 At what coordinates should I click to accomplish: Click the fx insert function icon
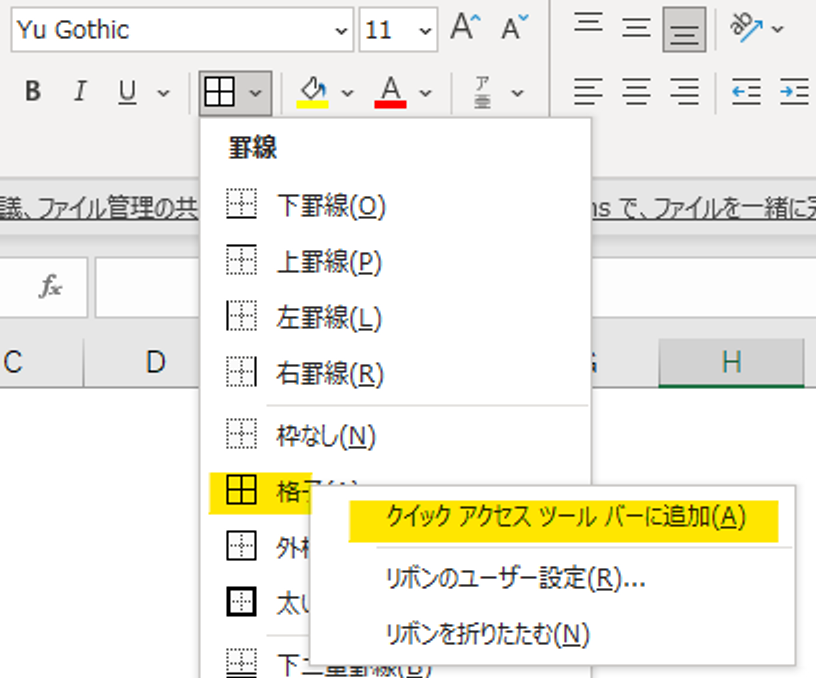[x=50, y=287]
